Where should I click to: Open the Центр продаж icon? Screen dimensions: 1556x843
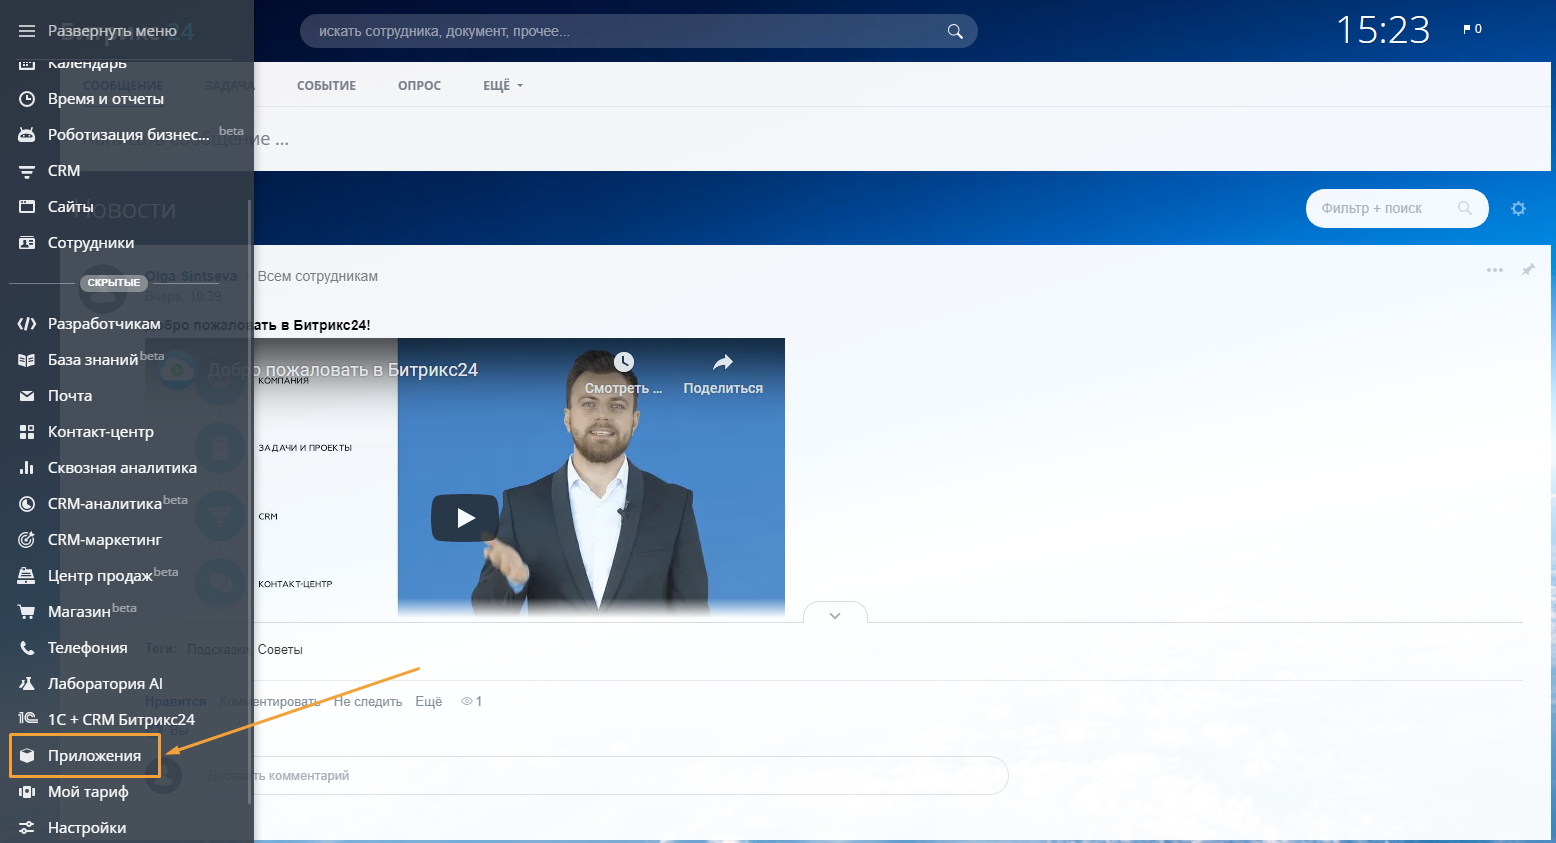point(27,576)
